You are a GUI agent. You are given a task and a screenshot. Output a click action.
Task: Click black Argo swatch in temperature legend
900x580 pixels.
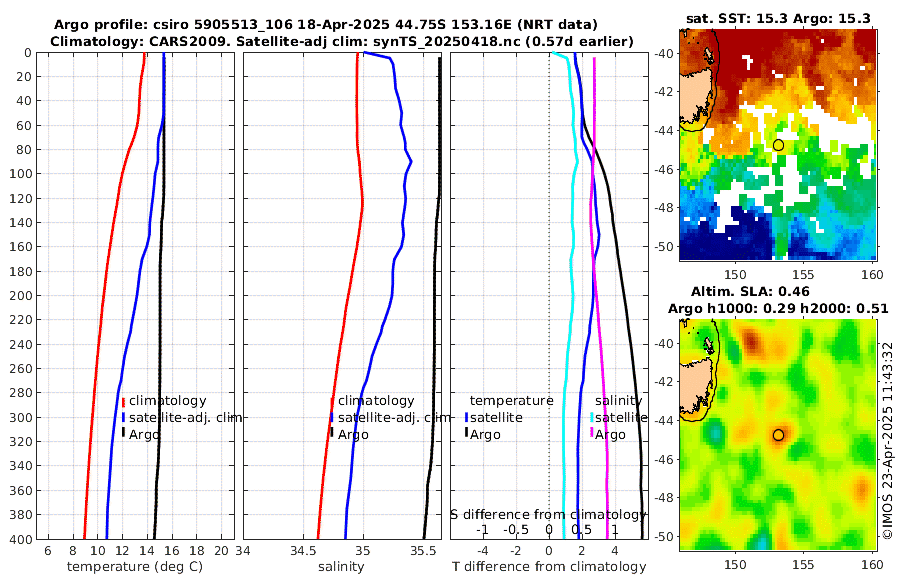coord(123,434)
